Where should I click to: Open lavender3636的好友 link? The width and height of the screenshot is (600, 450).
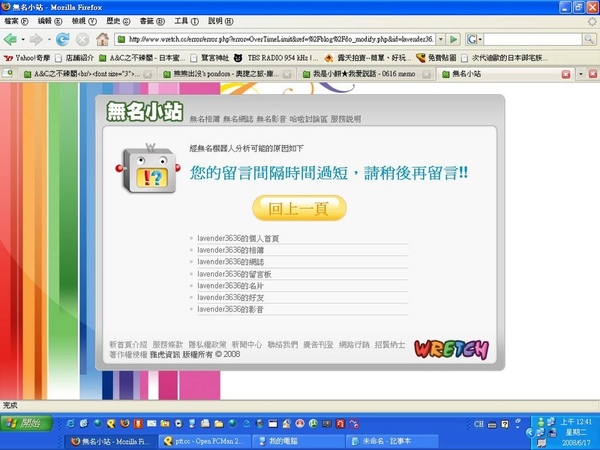[230, 298]
